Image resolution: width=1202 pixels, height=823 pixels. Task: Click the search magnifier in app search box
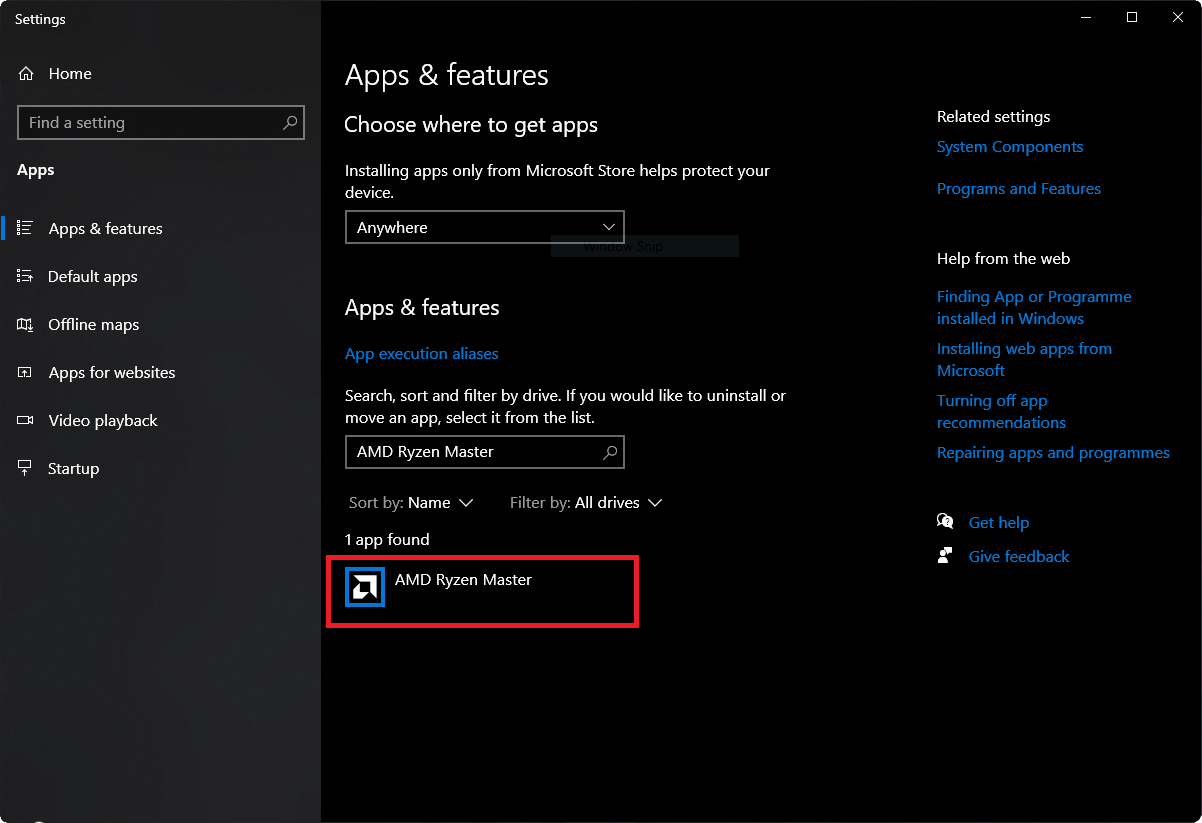[x=610, y=452]
